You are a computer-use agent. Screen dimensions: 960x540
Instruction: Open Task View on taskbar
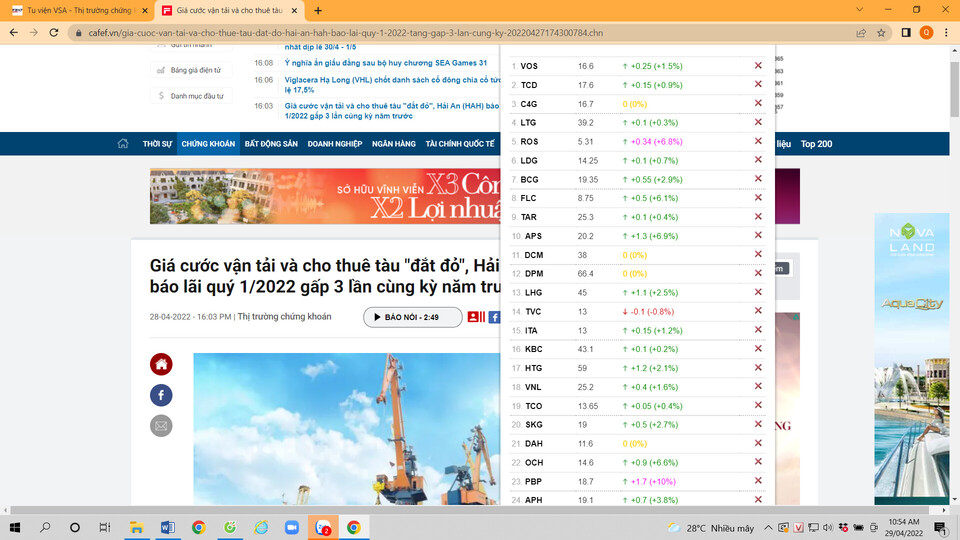tap(105, 527)
